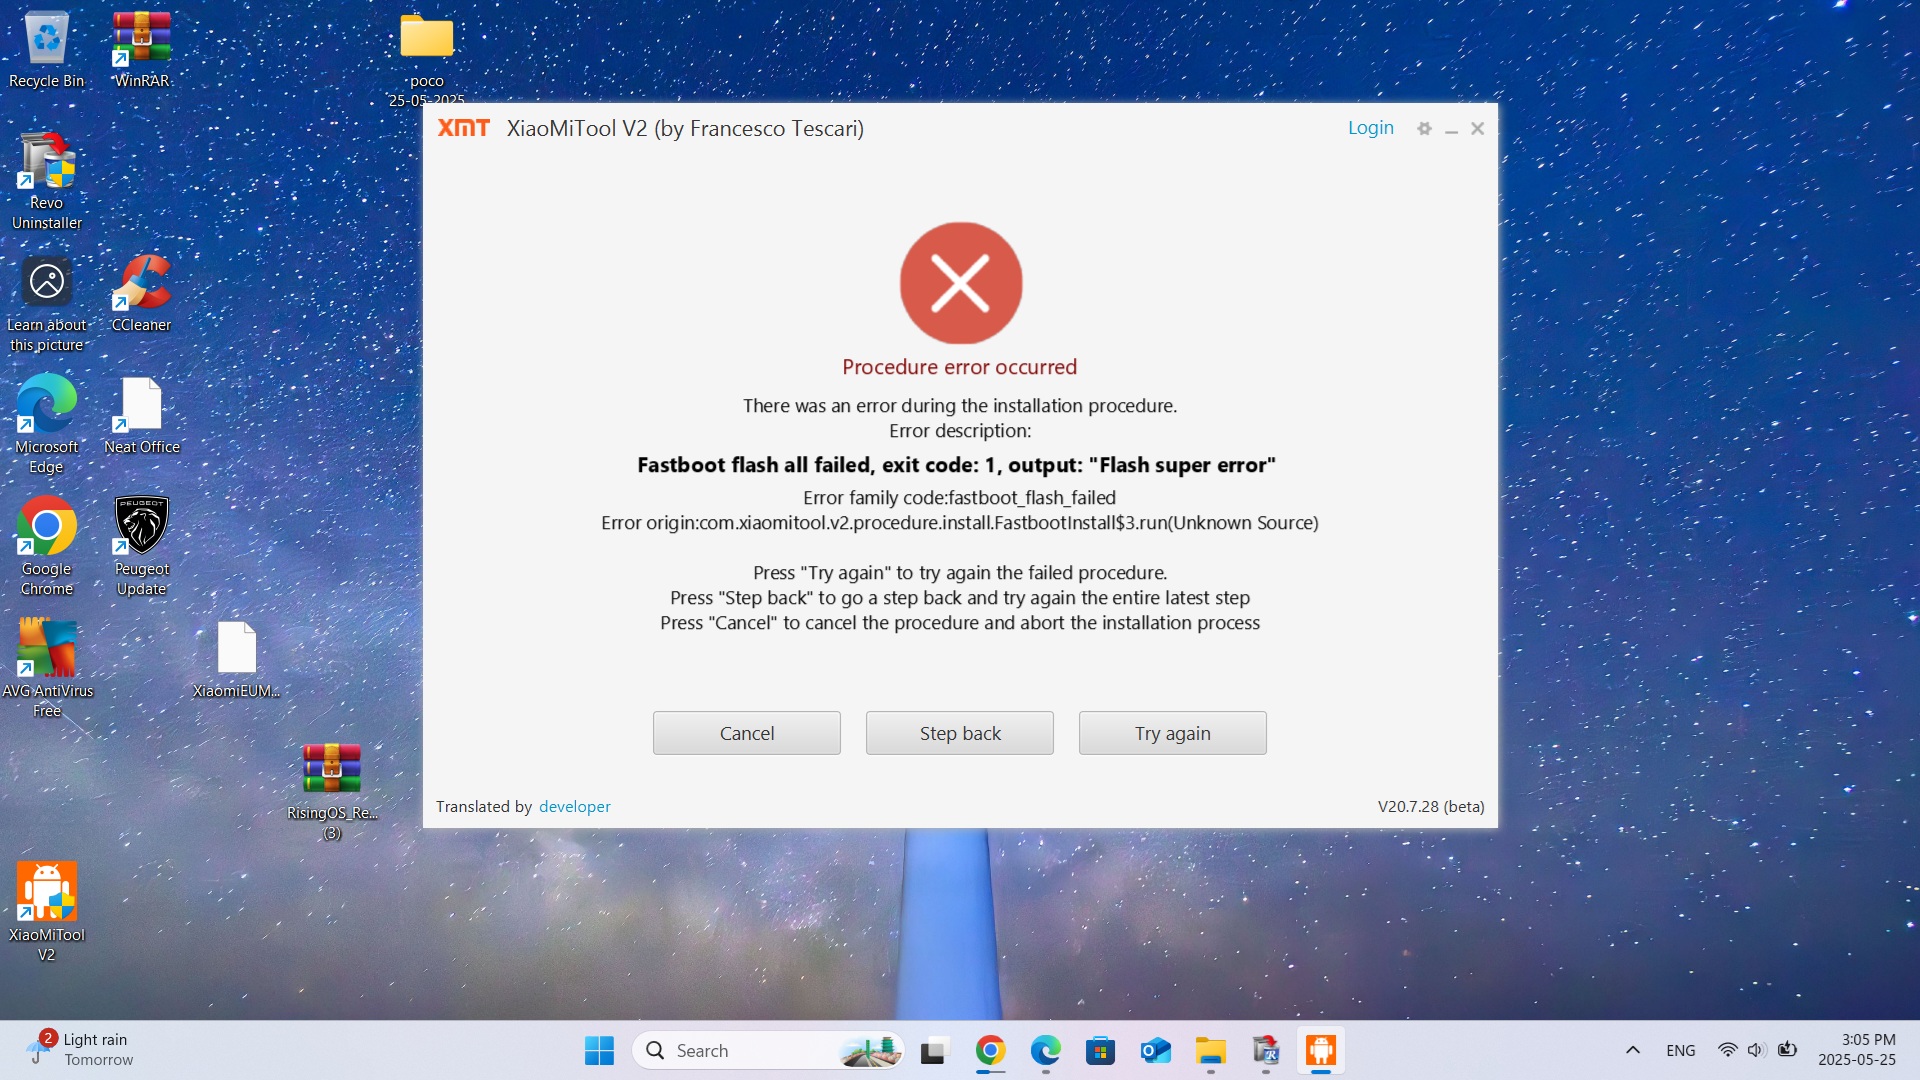Open the Windows Start menu

click(599, 1050)
